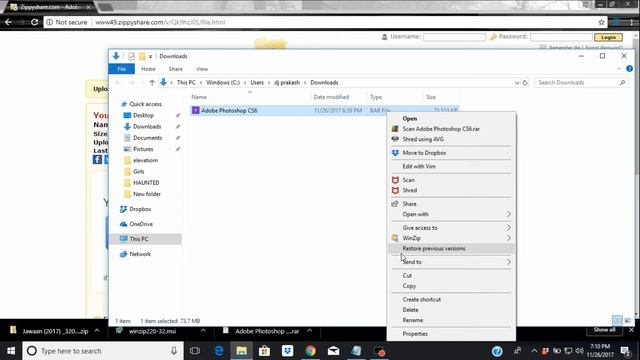Click the search magnifier in Explorer
Screen dimensions: 640x360
click(x=622, y=82)
